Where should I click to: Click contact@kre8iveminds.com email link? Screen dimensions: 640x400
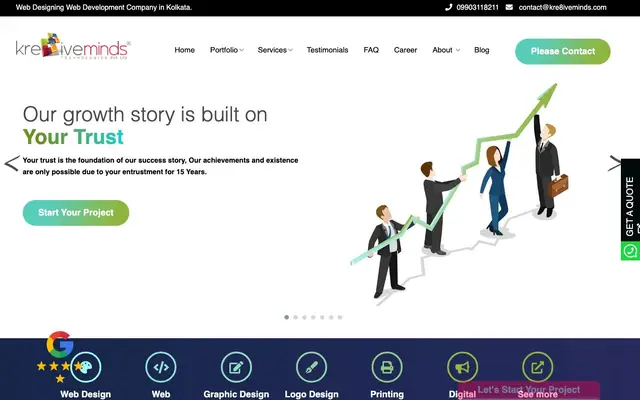click(x=562, y=7)
